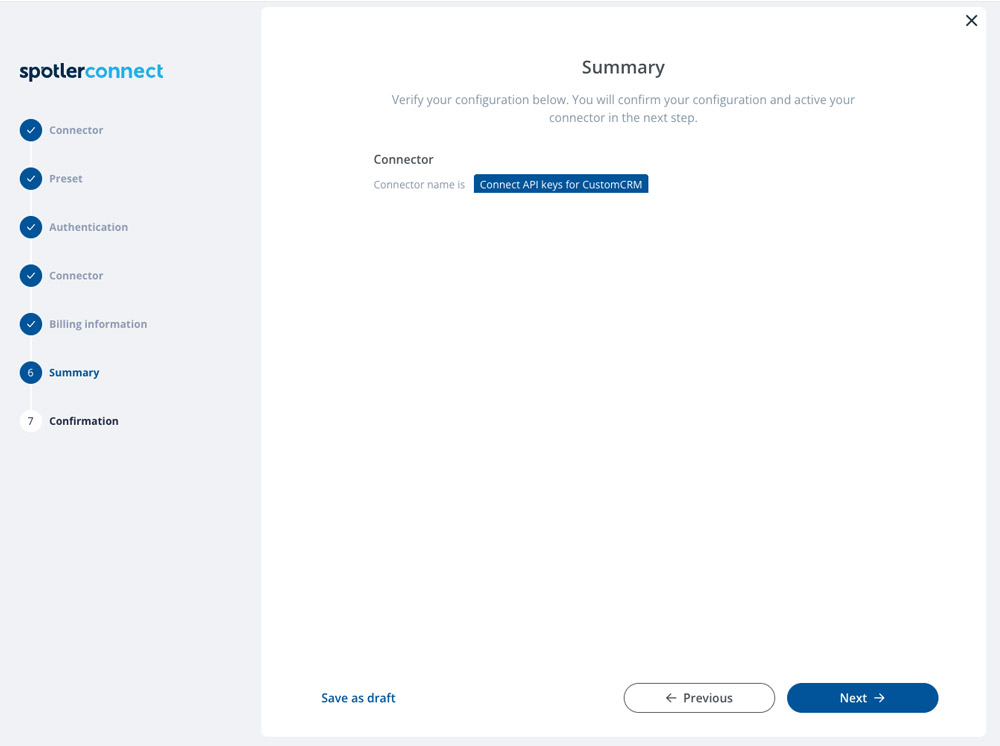Image resolution: width=1000 pixels, height=746 pixels.
Task: Close the wizard with the X icon
Action: pos(971,21)
